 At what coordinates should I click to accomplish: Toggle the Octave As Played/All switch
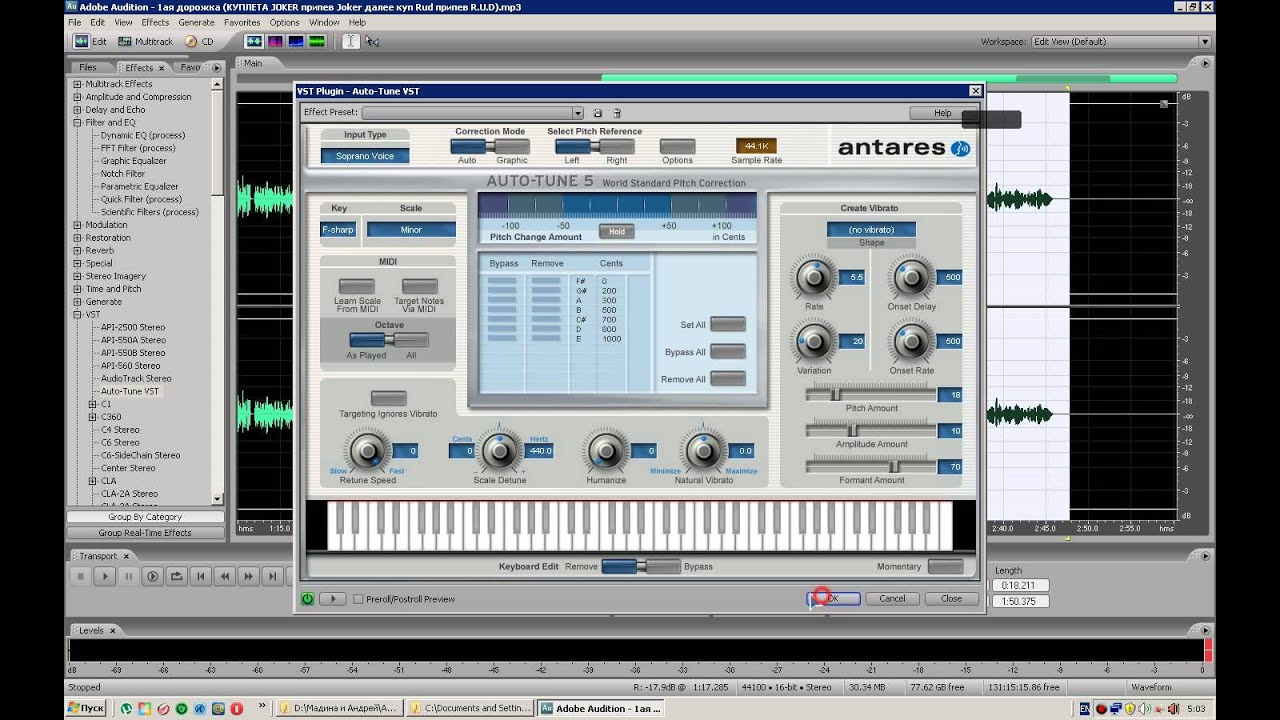pos(388,340)
